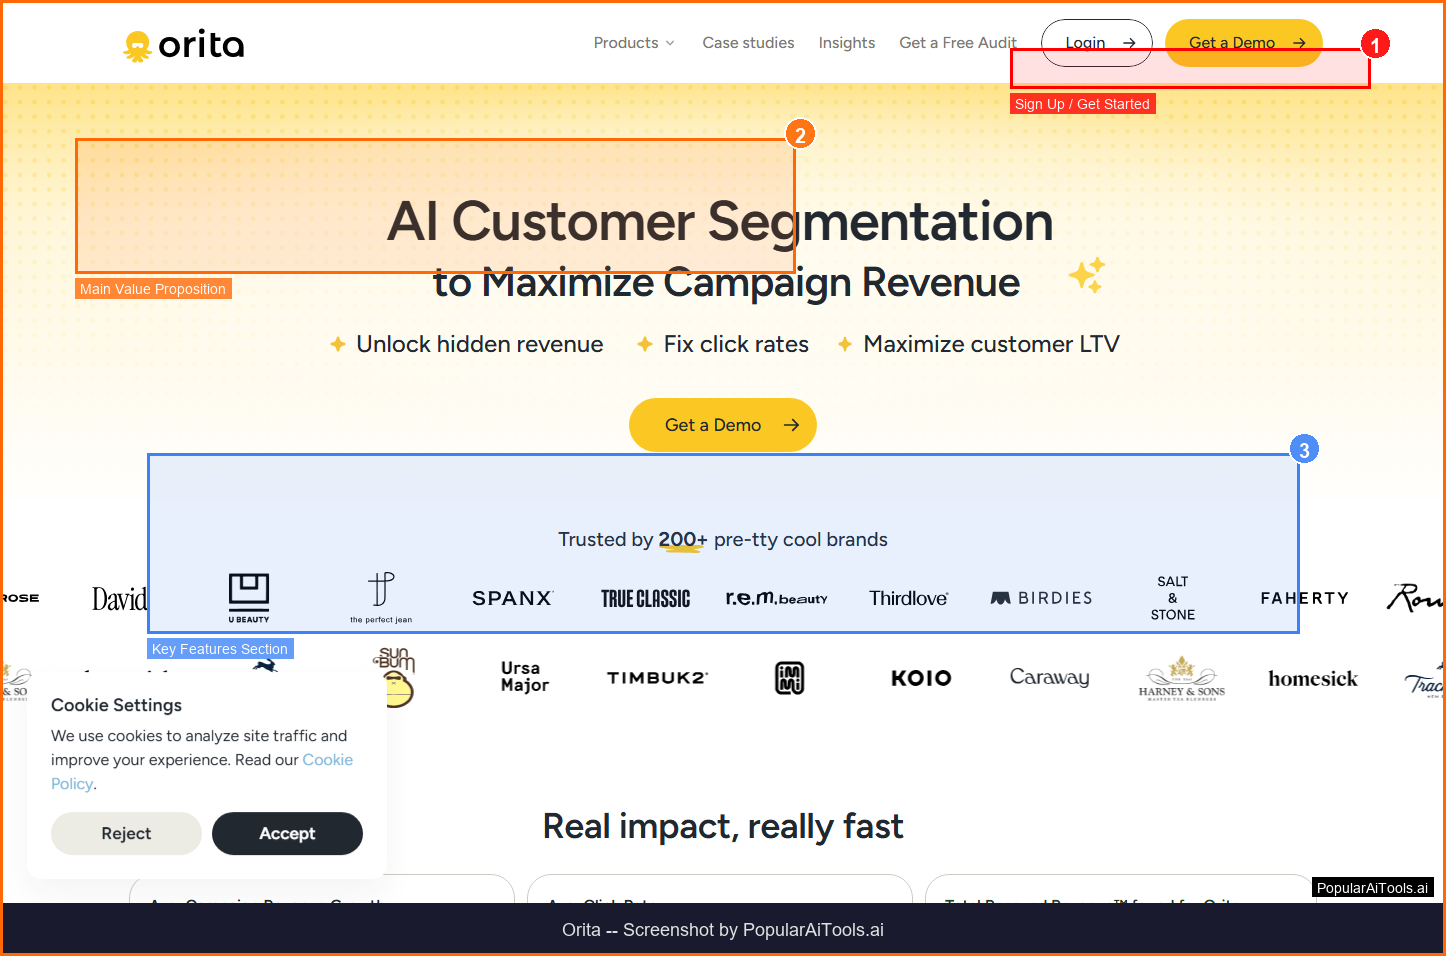Click the hero Get a Demo button
The image size is (1446, 956).
click(x=722, y=425)
